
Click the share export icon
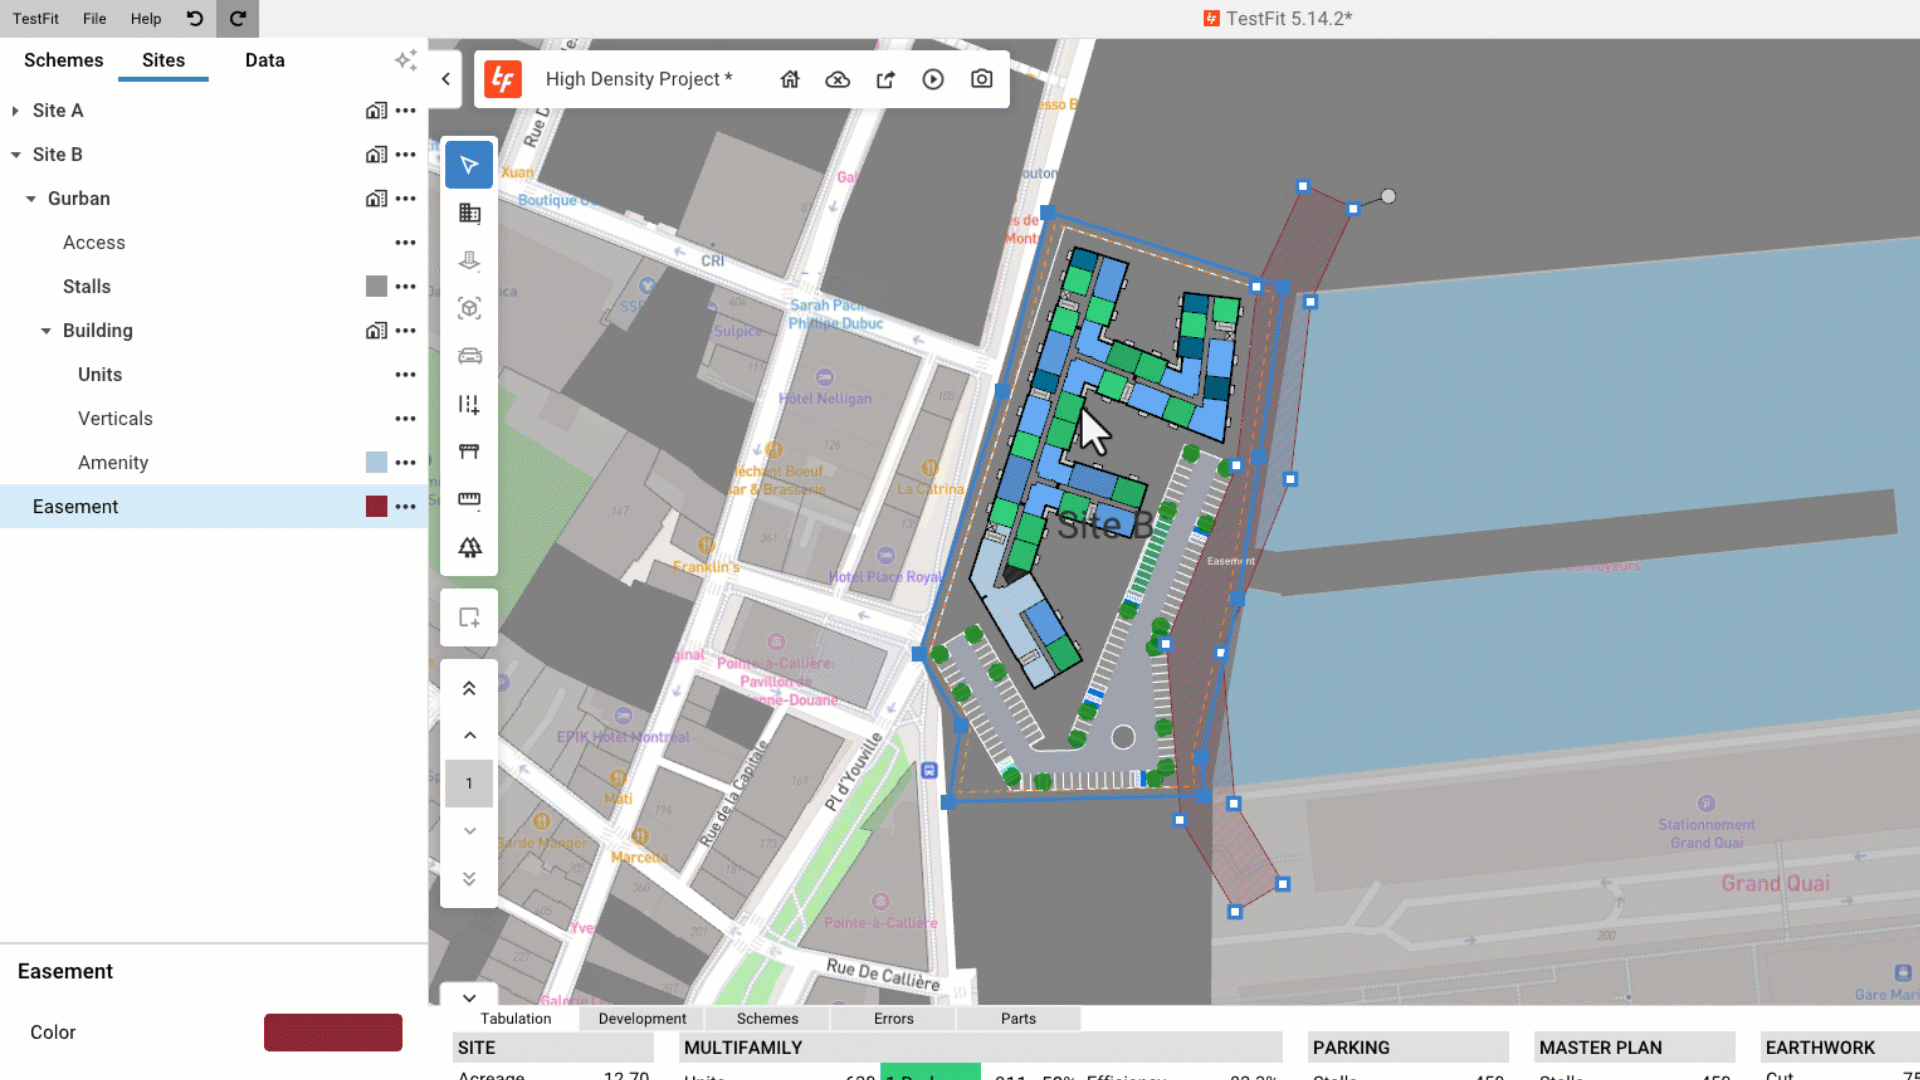tap(885, 79)
